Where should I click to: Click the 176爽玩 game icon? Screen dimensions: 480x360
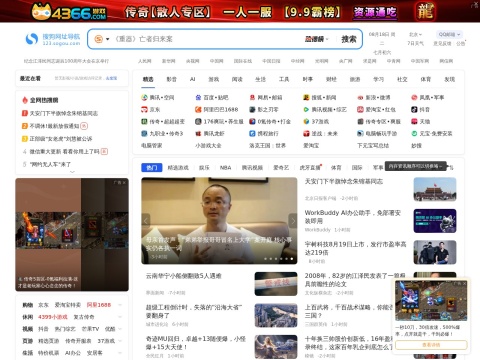pos(198,121)
